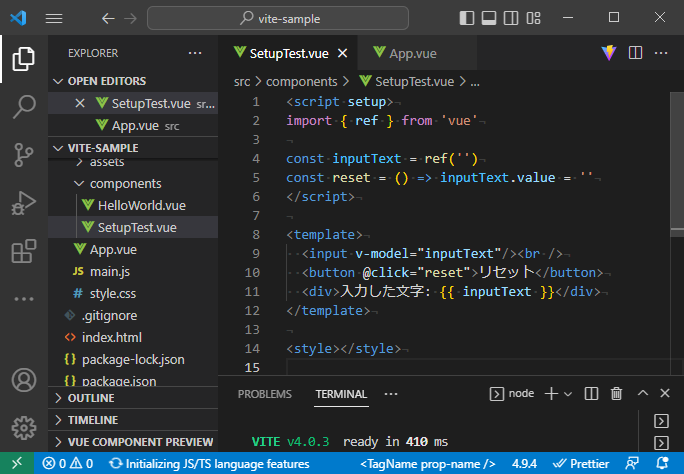Show errors and warnings count in status bar

coord(68,463)
